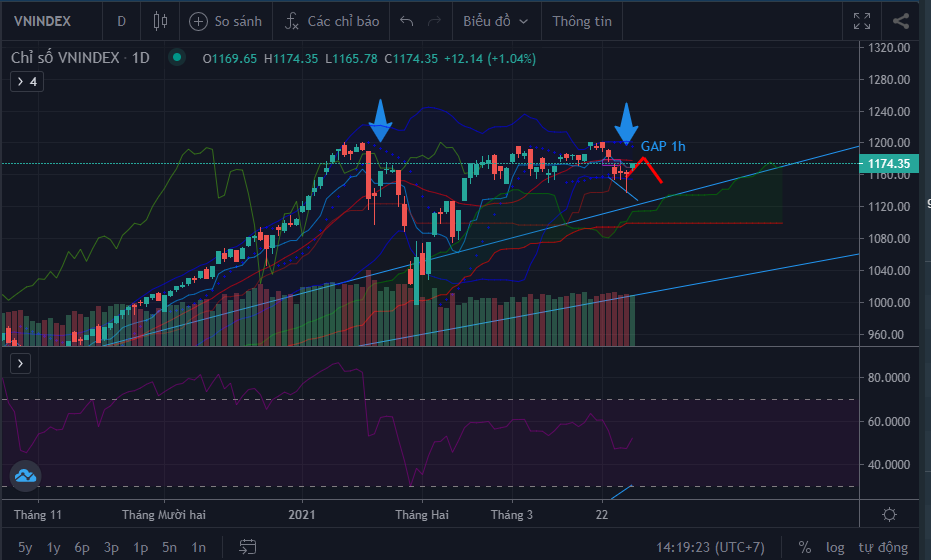Toggle percent scale mode
Screen dimensions: 931x560
click(805, 547)
